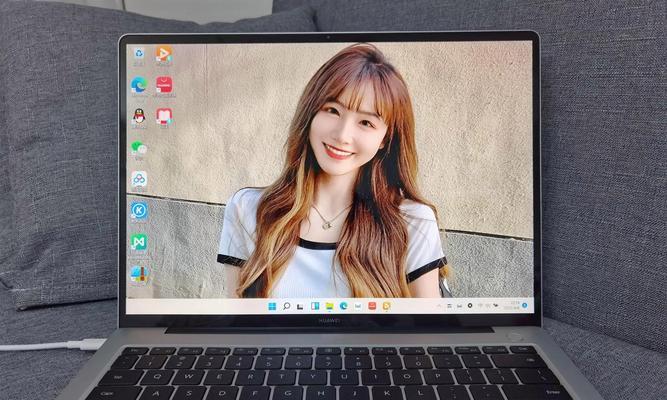Image resolution: width=667 pixels, height=400 pixels.
Task: Click the black circle tray icon
Action: (x=470, y=306)
